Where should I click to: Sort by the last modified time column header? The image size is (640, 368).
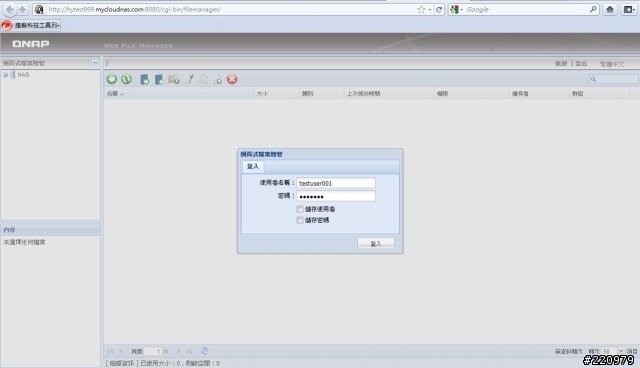(x=389, y=93)
